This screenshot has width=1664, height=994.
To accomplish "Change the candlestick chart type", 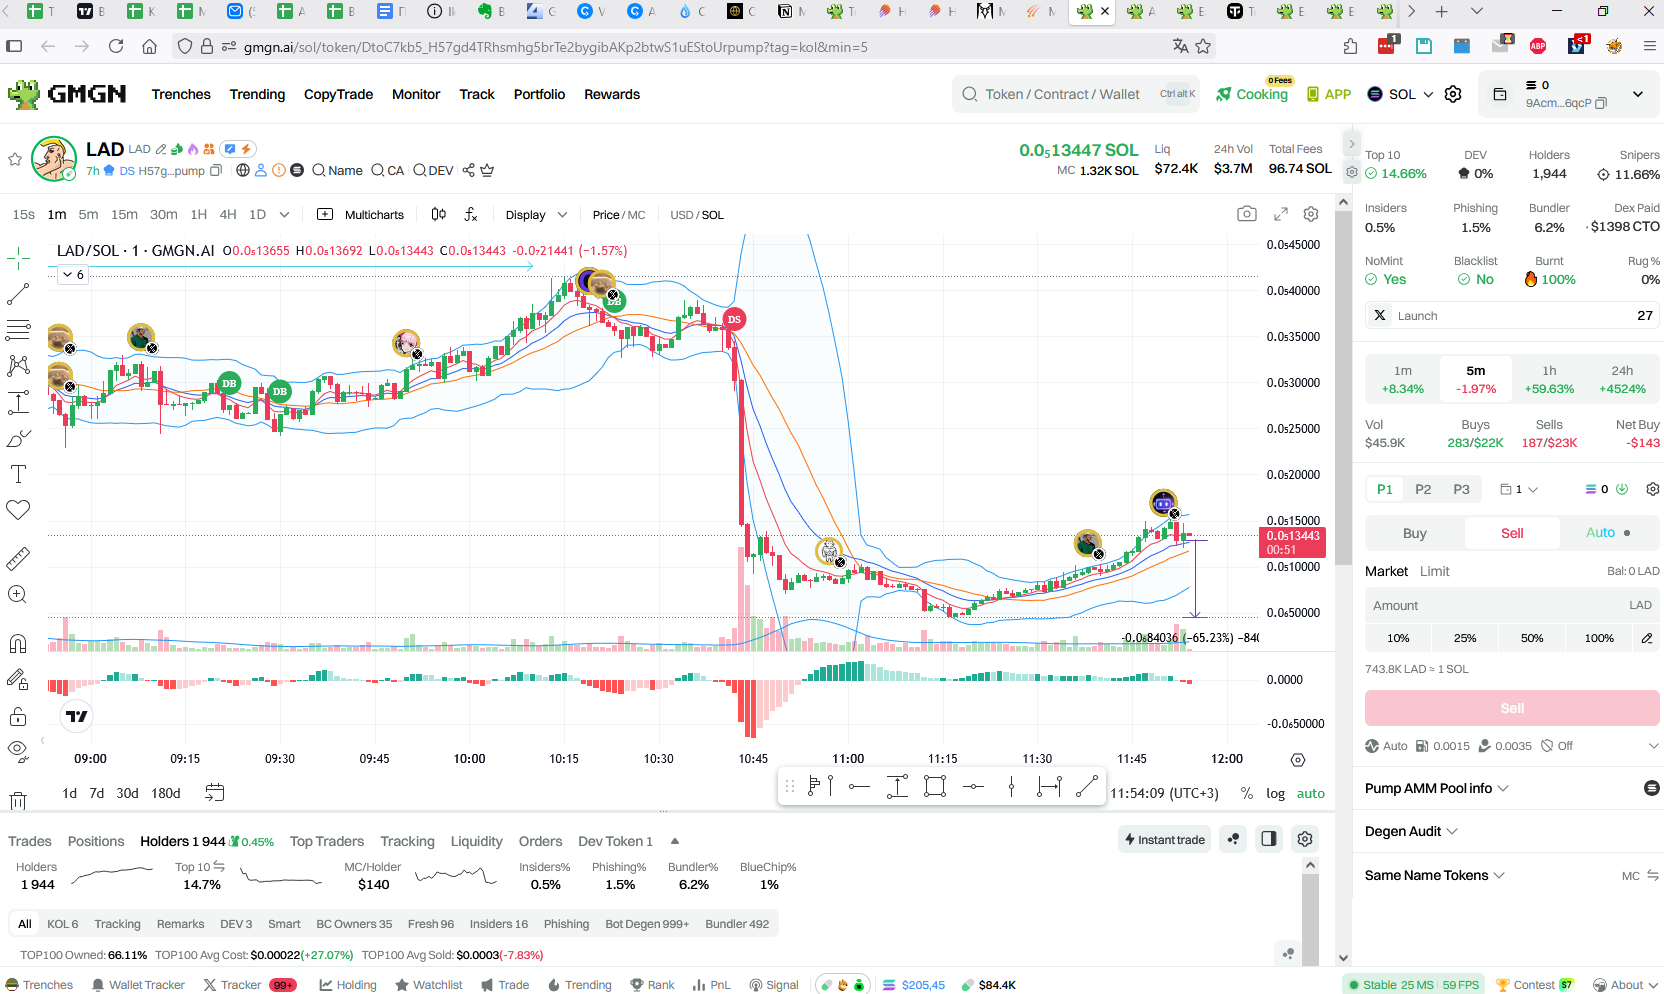I will pos(438,214).
